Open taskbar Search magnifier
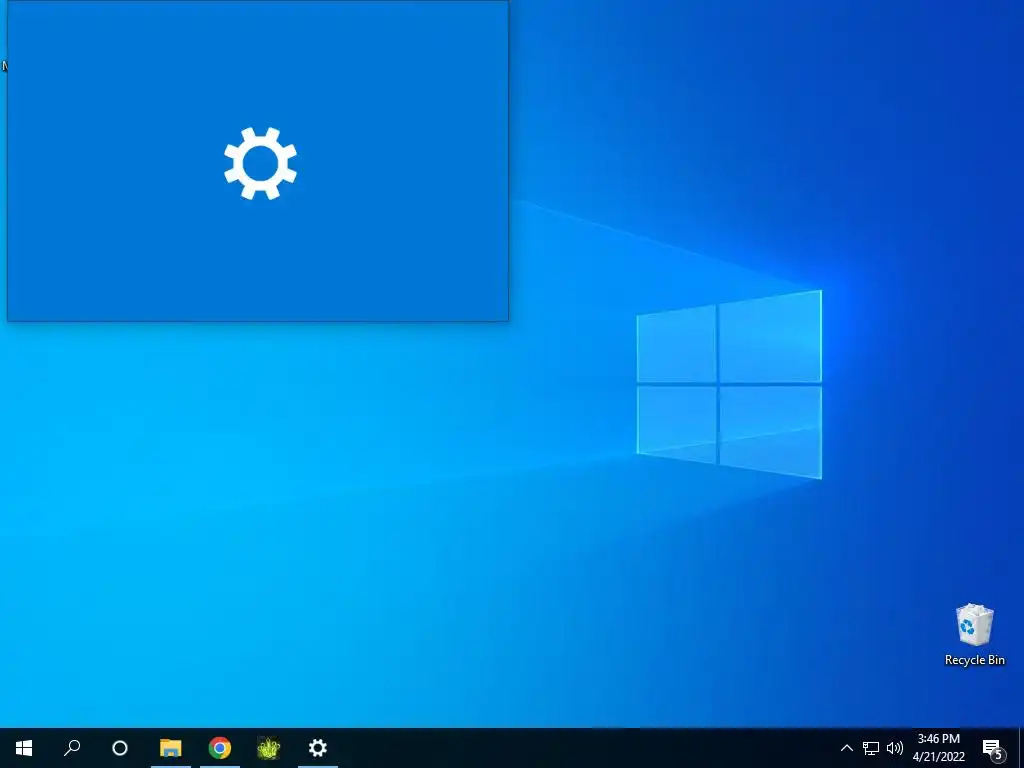The width and height of the screenshot is (1024, 768). tap(72, 748)
